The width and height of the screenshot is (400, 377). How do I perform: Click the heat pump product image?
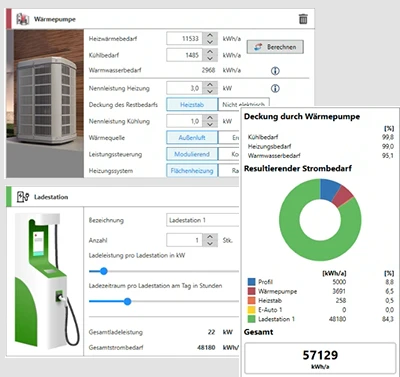pos(45,103)
